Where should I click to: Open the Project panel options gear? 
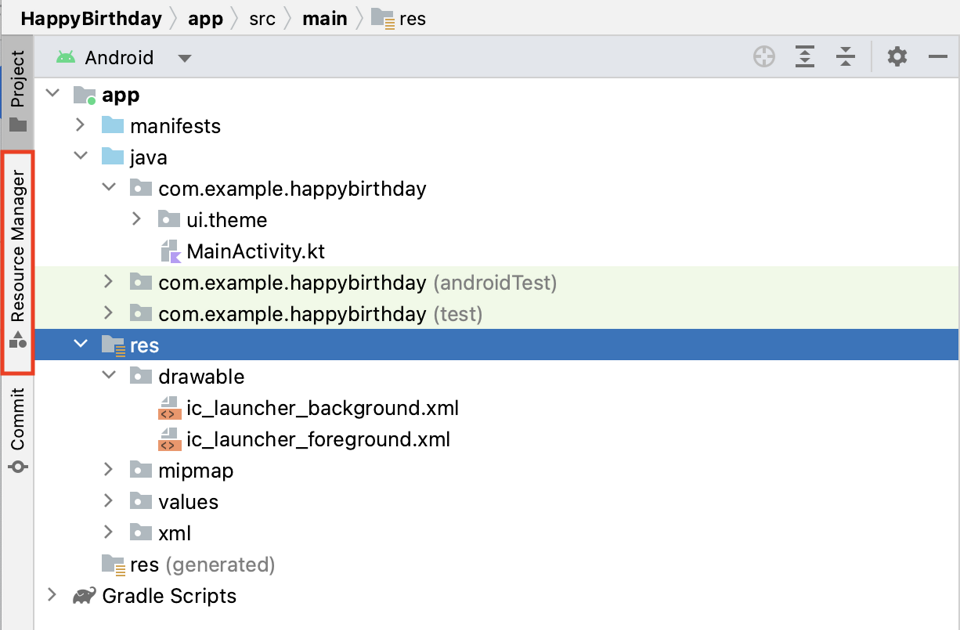tap(897, 57)
